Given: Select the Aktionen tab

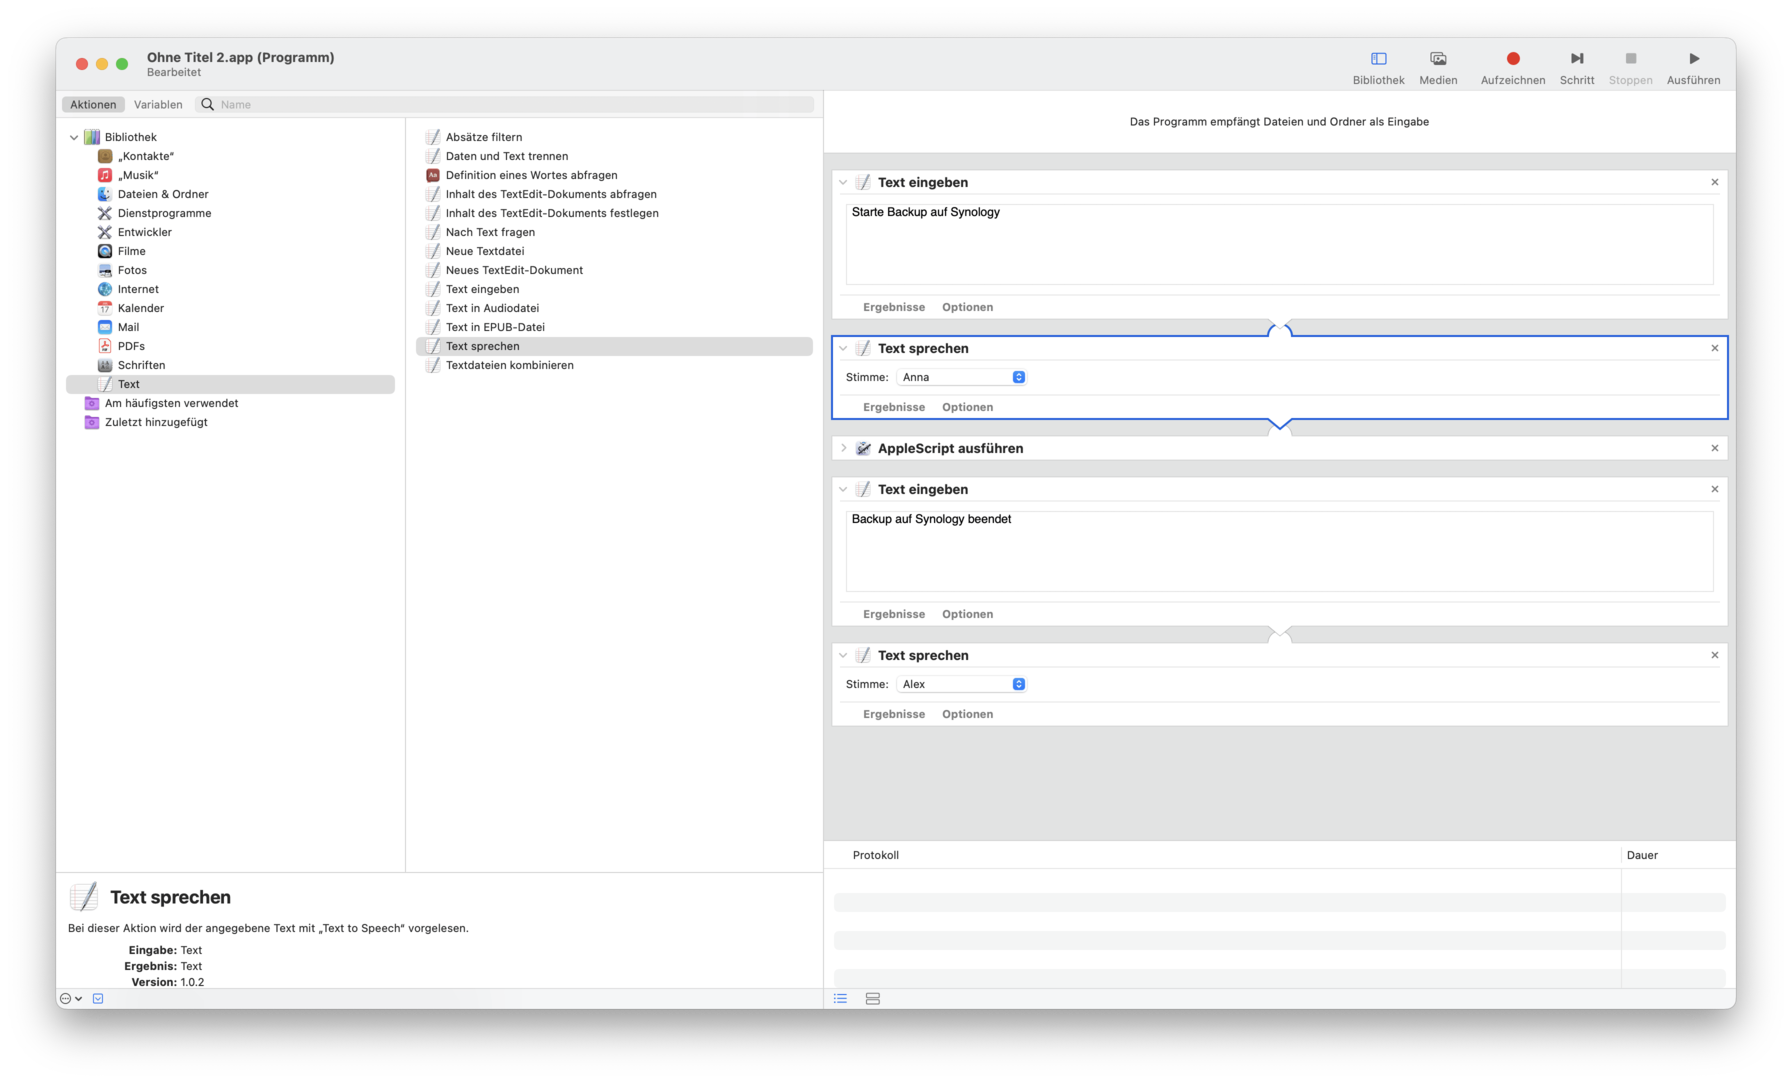Looking at the screenshot, I should [x=92, y=104].
